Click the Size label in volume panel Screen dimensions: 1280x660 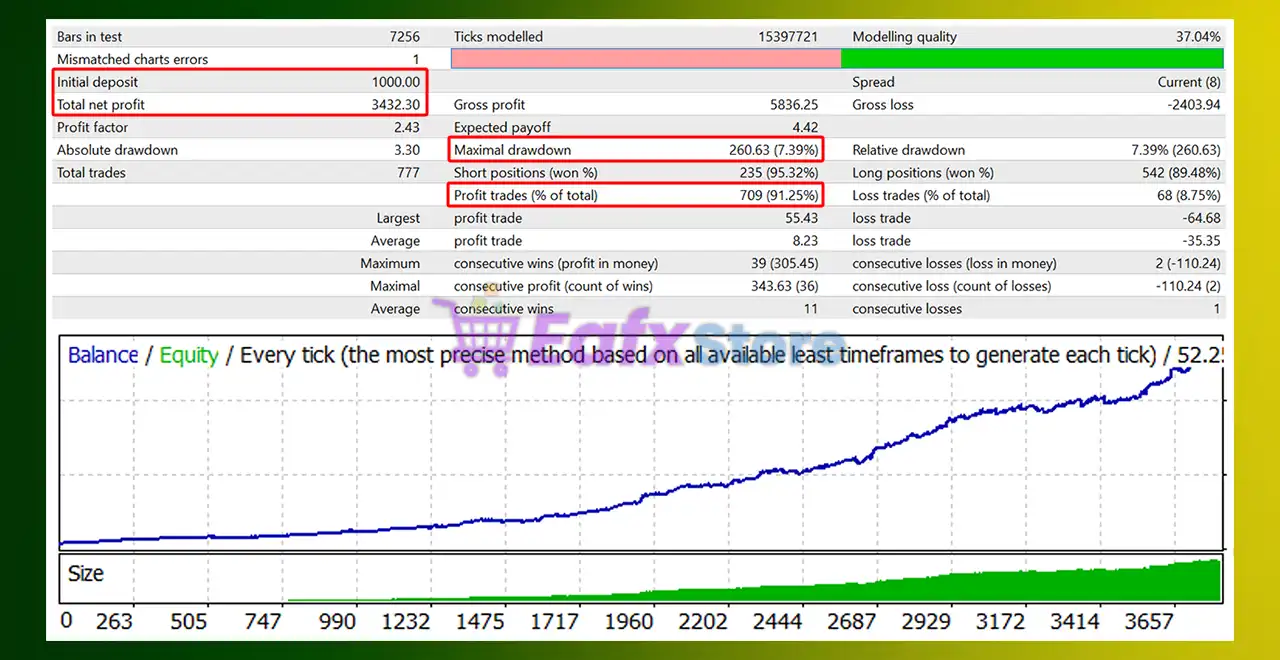pos(86,574)
